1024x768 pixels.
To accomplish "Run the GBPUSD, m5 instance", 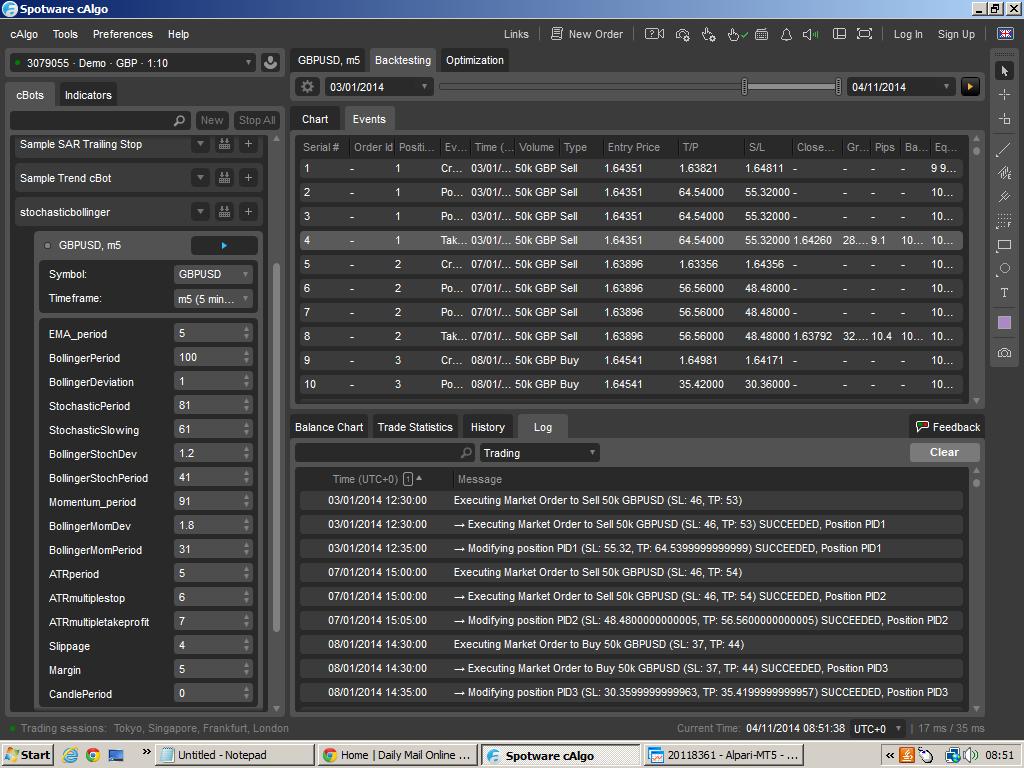I will click(x=224, y=246).
